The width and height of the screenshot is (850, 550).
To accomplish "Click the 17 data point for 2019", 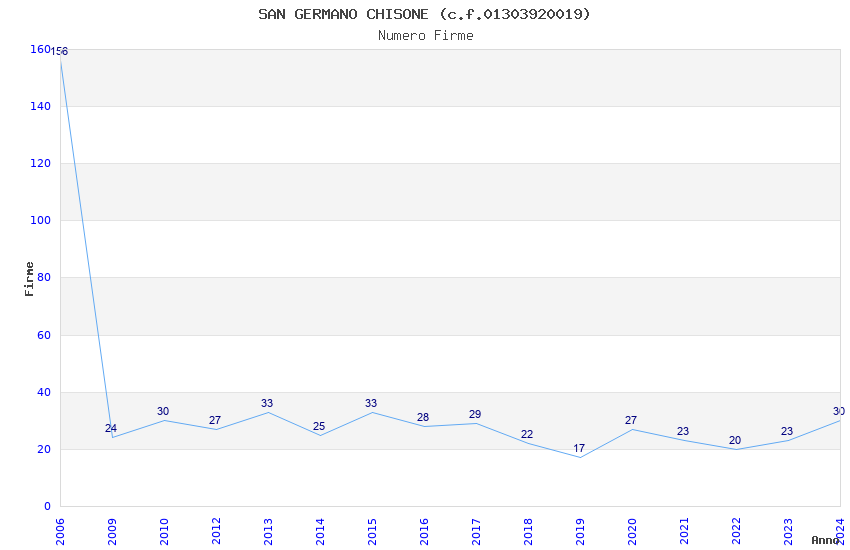I will pyautogui.click(x=580, y=457).
